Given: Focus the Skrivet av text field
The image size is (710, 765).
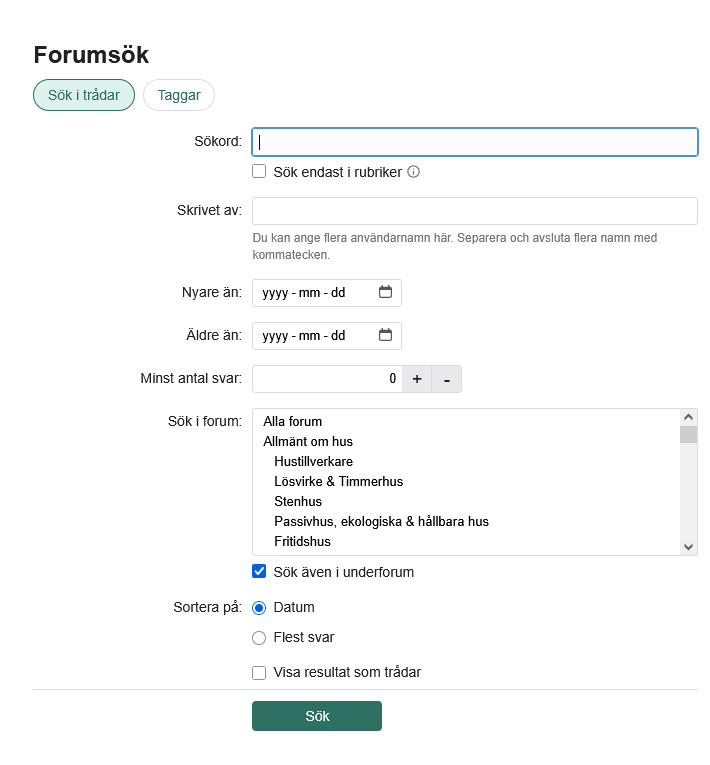Looking at the screenshot, I should click(x=474, y=211).
